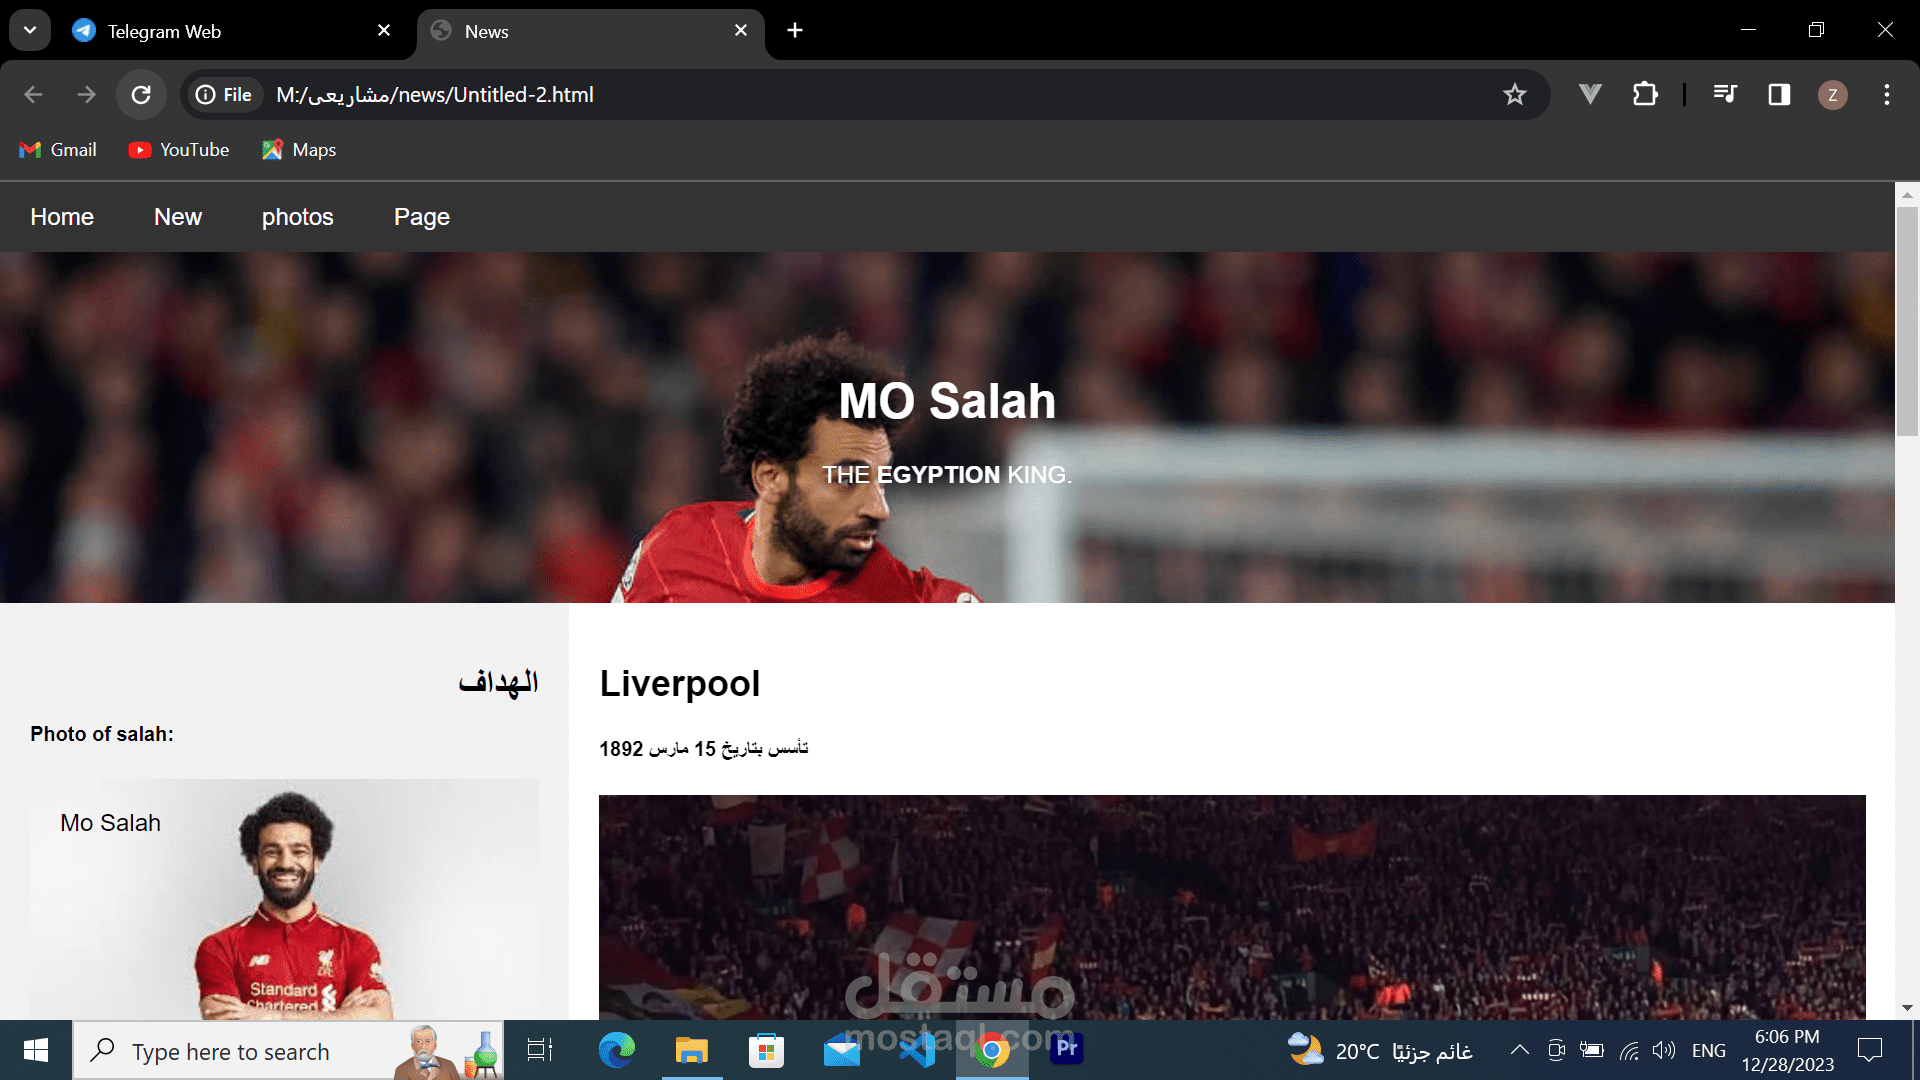The image size is (1920, 1080).
Task: Check the battery status icon
Action: [1592, 1050]
